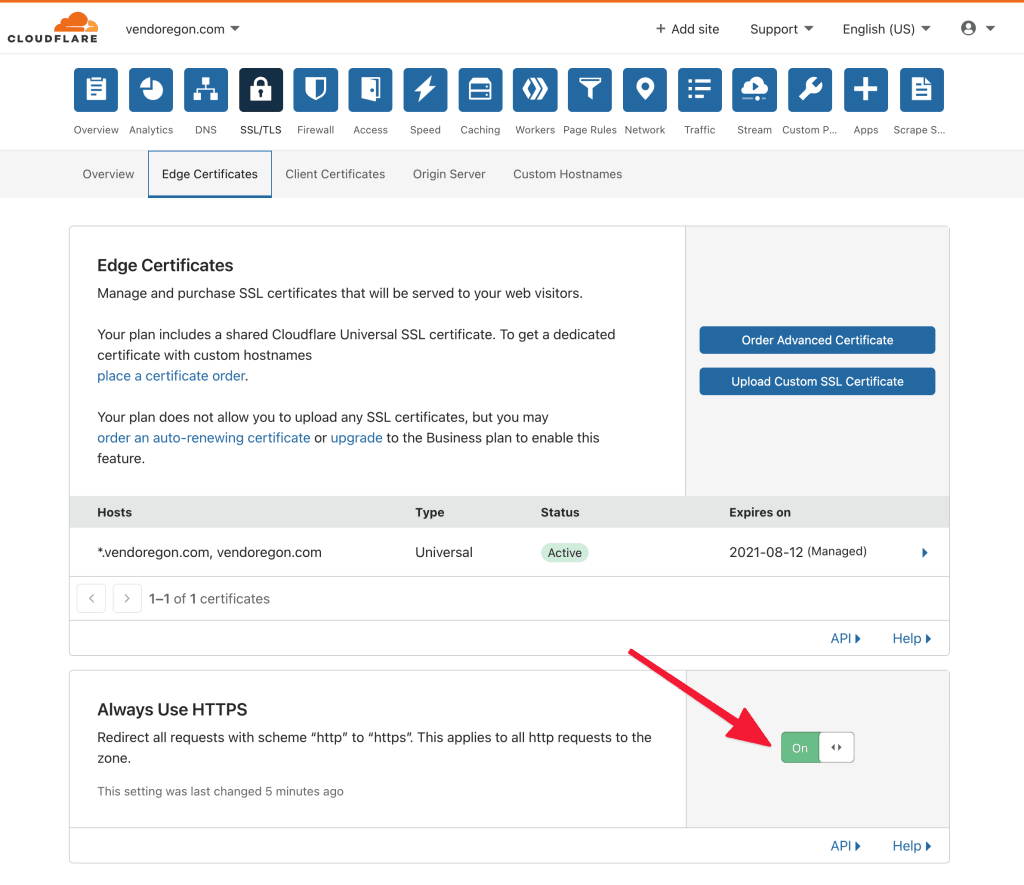The height and width of the screenshot is (885, 1024).
Task: Click the next page arrow under certificates
Action: point(127,597)
